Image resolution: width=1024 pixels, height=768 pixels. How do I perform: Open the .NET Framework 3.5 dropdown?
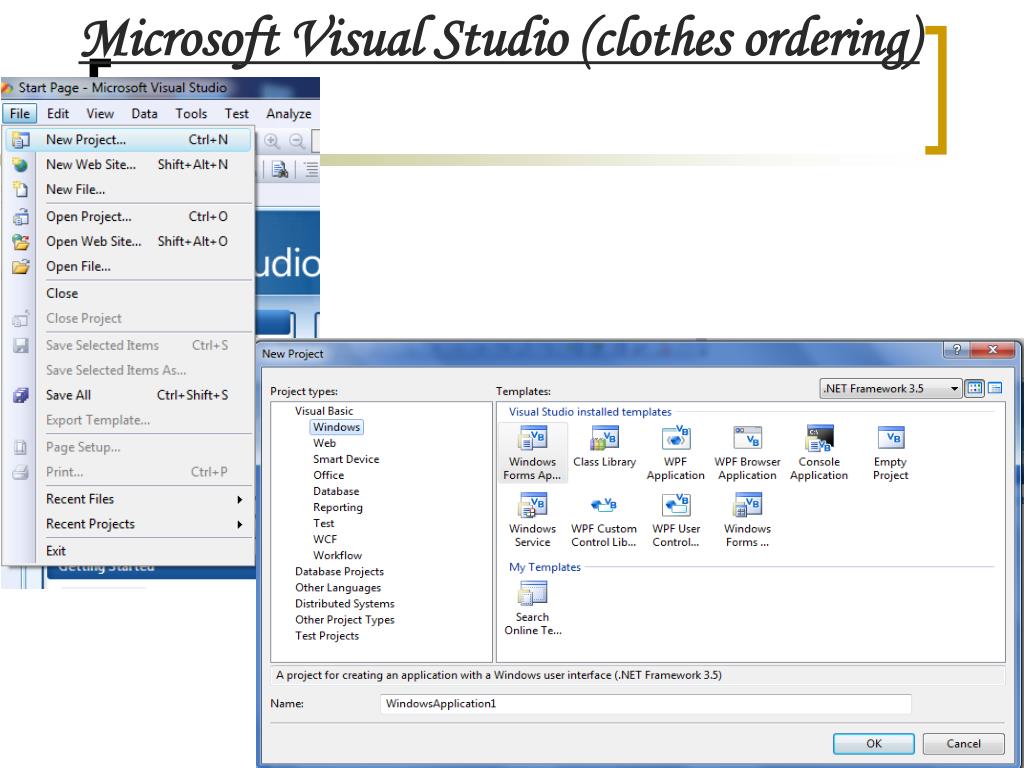(891, 389)
